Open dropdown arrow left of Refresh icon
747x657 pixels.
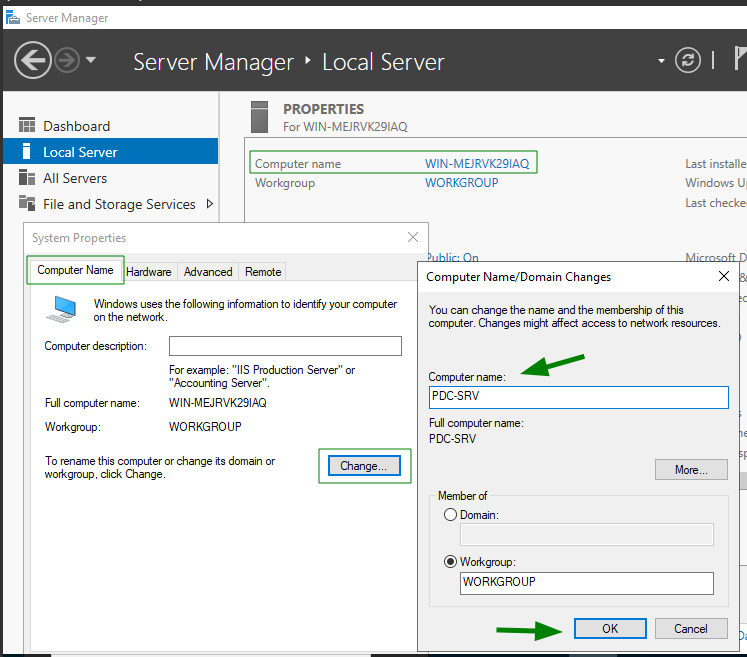coord(661,61)
